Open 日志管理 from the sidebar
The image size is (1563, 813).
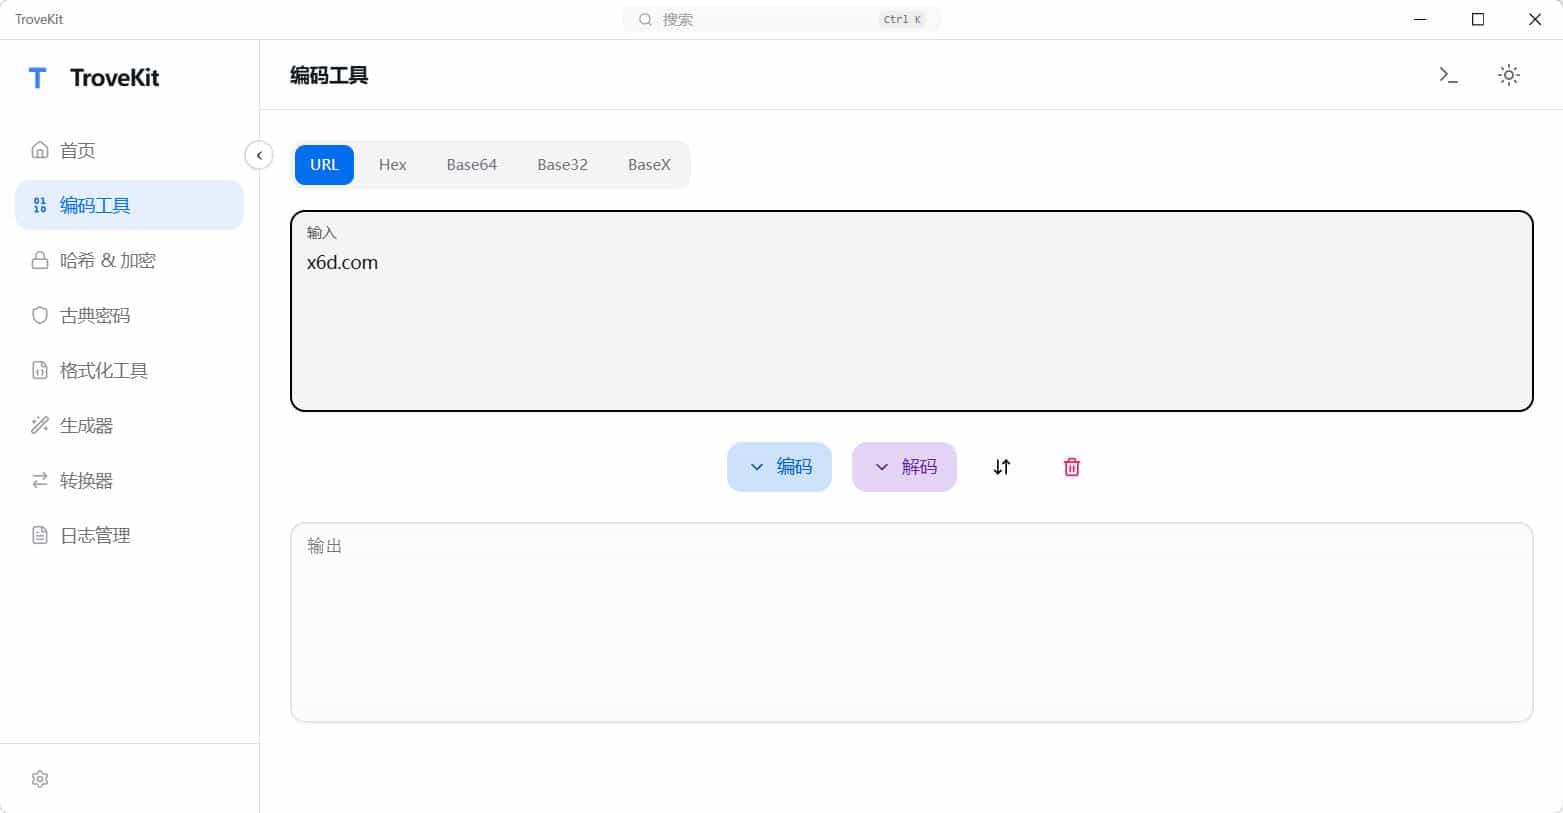coord(95,535)
